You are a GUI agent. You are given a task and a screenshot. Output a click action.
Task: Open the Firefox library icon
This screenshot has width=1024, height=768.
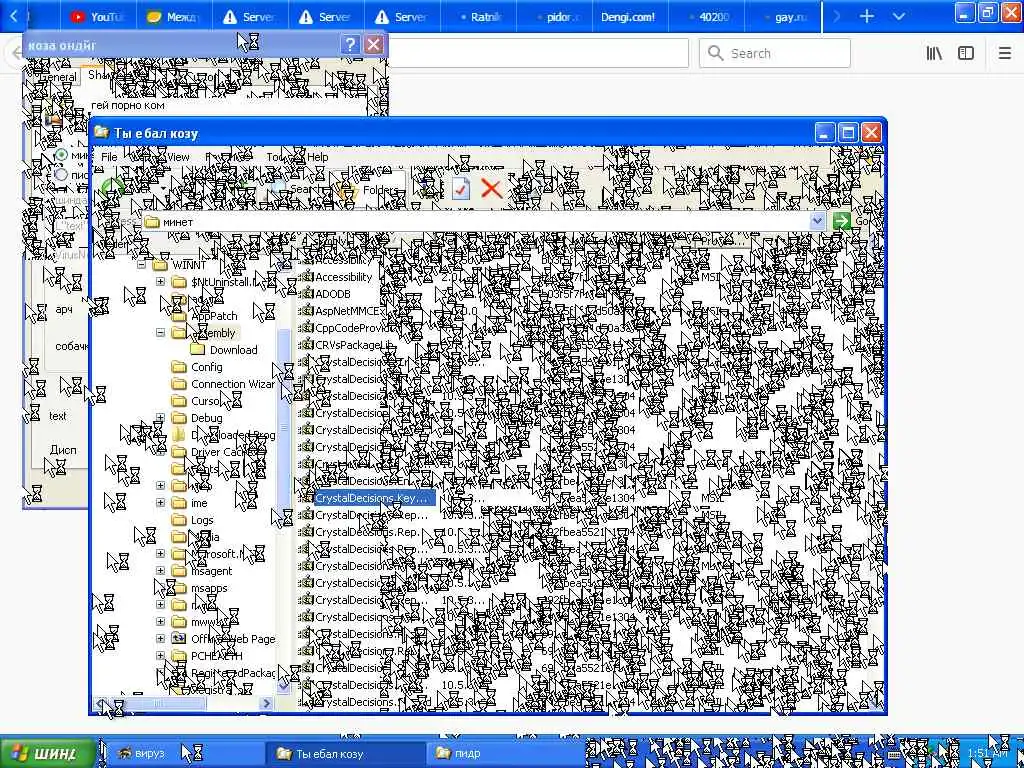pyautogui.click(x=934, y=54)
